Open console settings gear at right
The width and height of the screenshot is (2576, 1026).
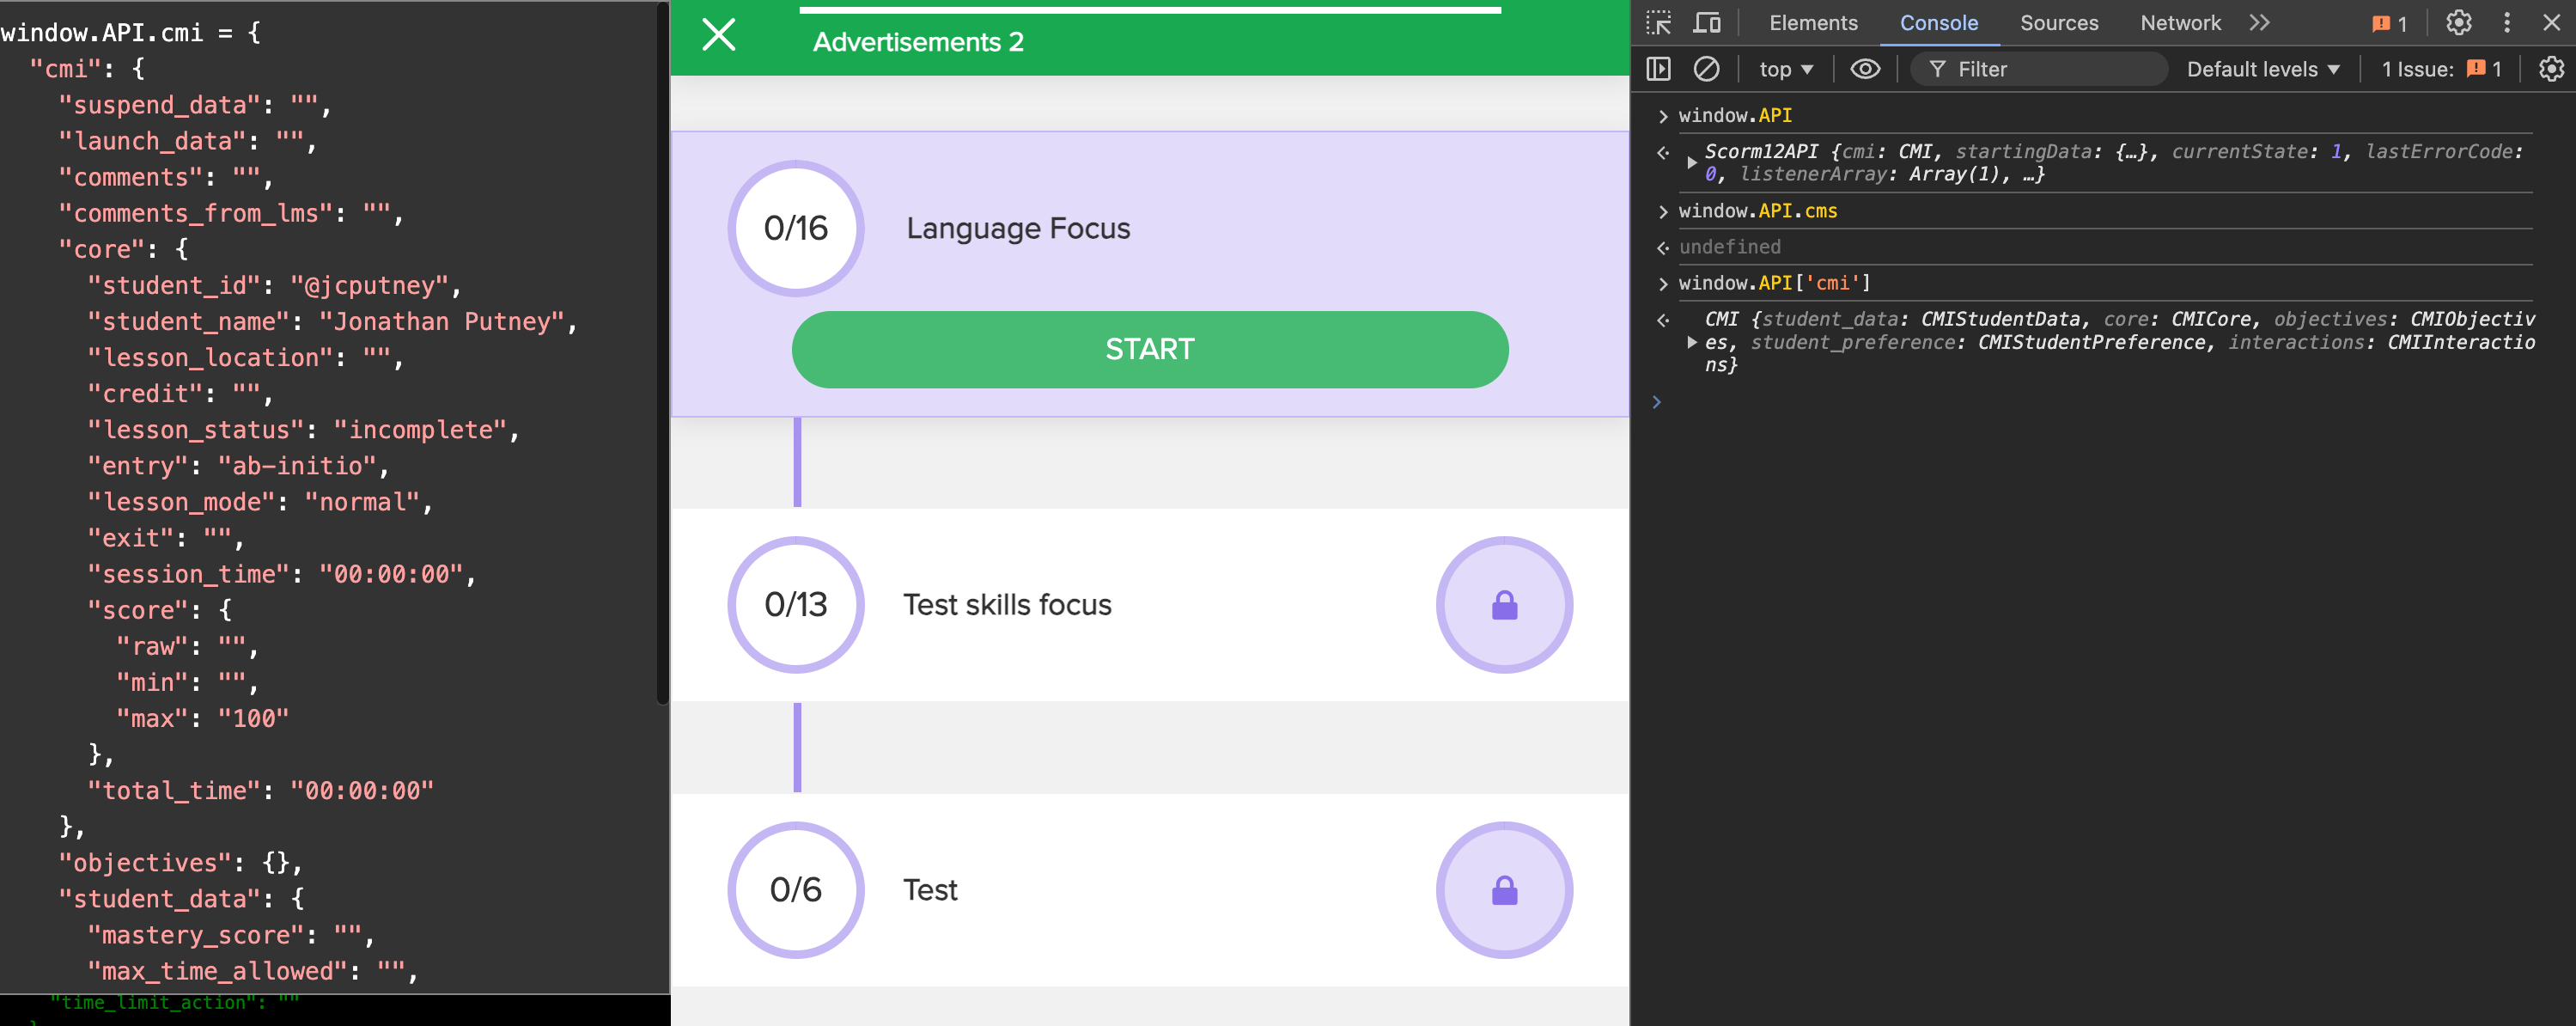pos(2551,69)
